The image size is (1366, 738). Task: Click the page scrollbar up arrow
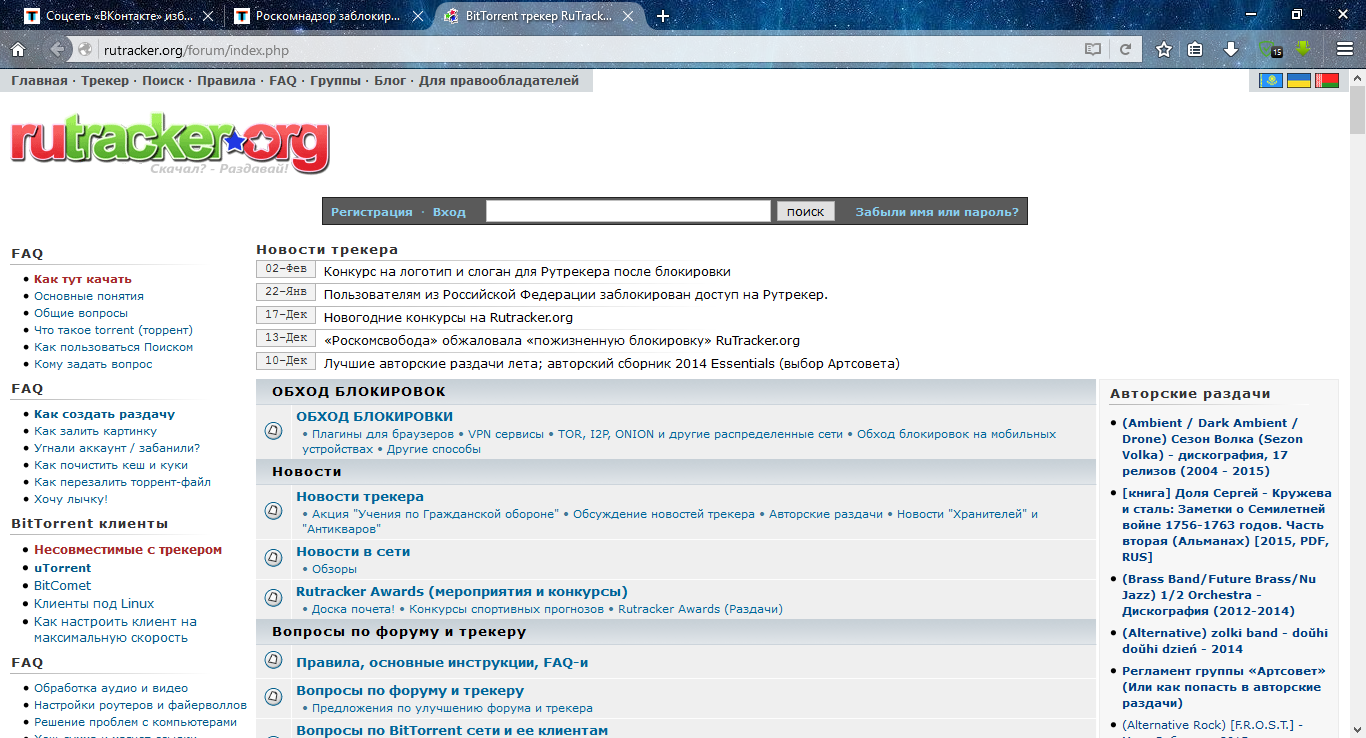coord(1357,78)
